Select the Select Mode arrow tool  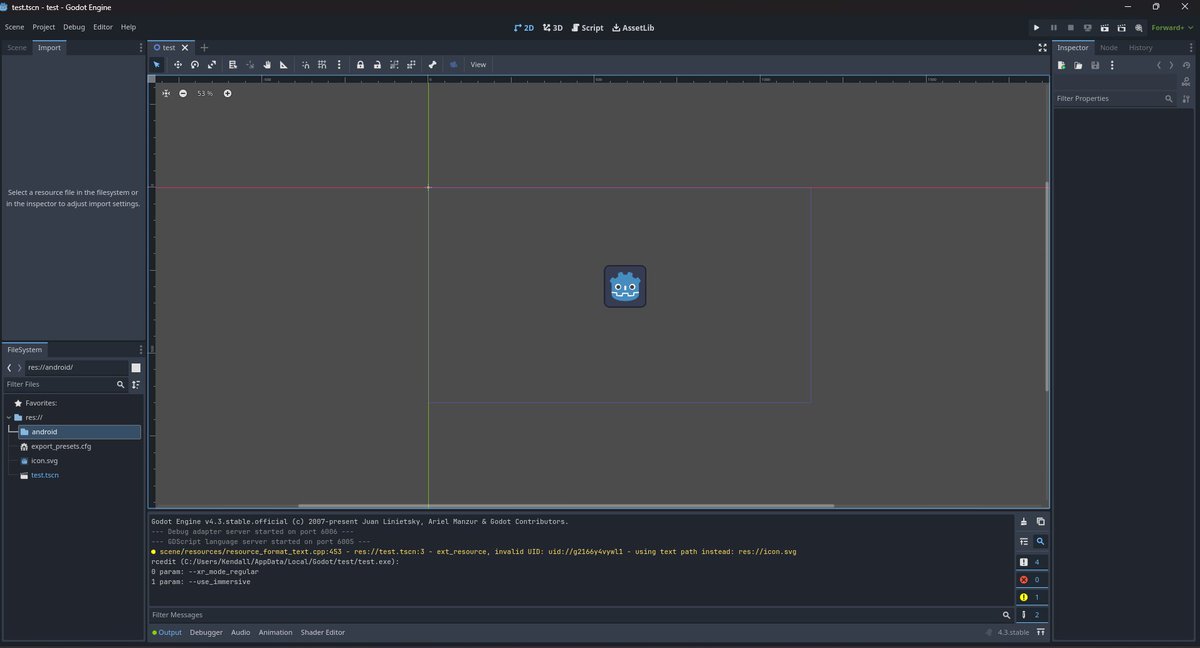pos(157,64)
